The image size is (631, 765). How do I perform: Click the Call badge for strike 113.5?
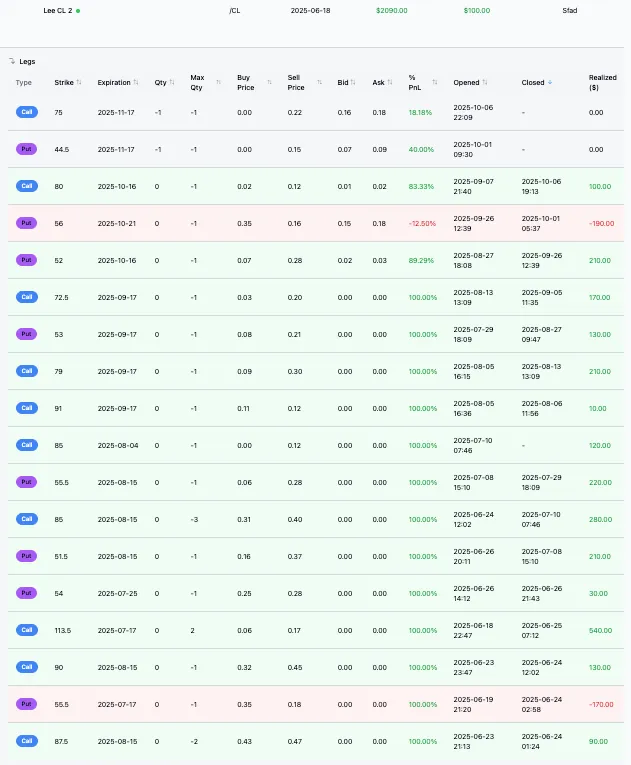coord(26,630)
